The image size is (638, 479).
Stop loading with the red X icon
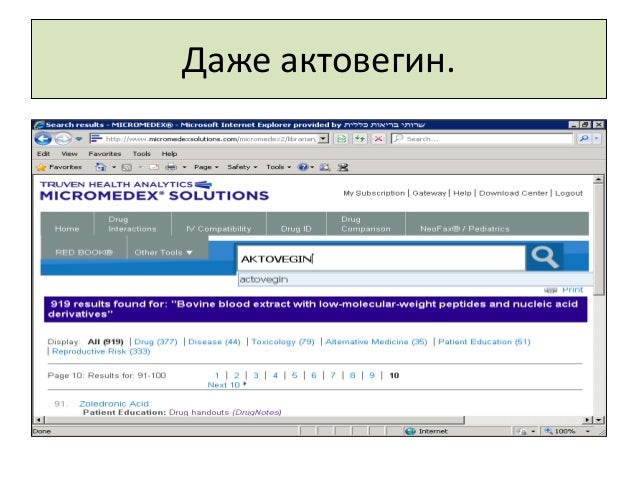378,139
